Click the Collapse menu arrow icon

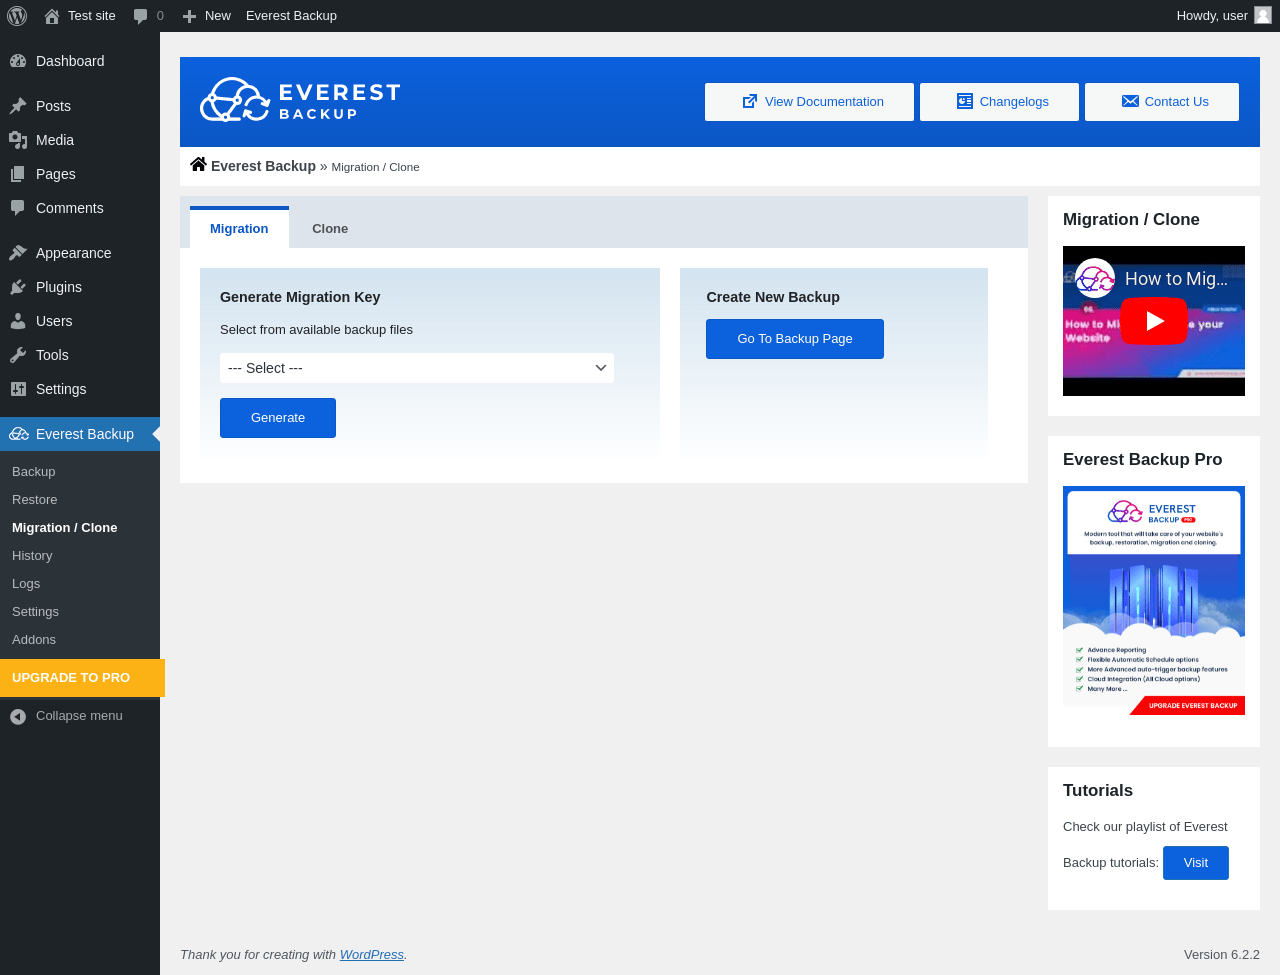(x=18, y=716)
